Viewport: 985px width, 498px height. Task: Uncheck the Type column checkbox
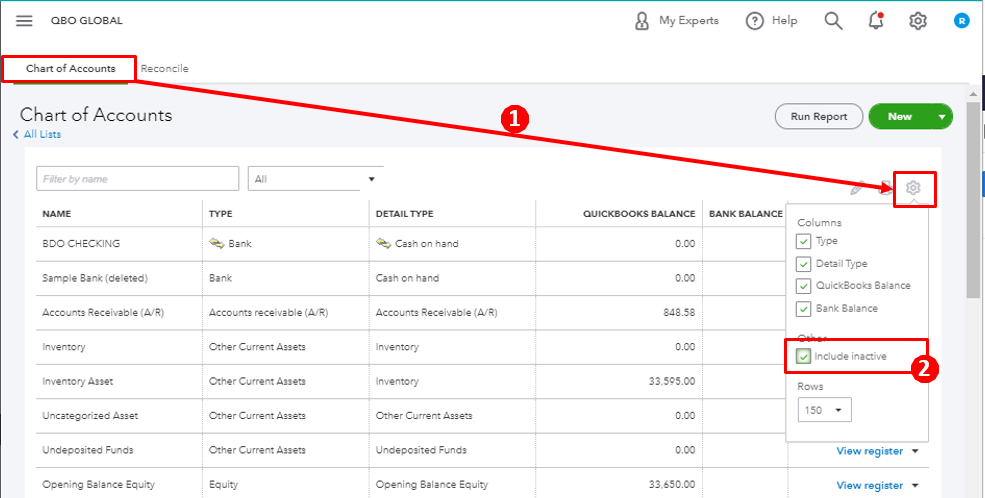tap(804, 241)
